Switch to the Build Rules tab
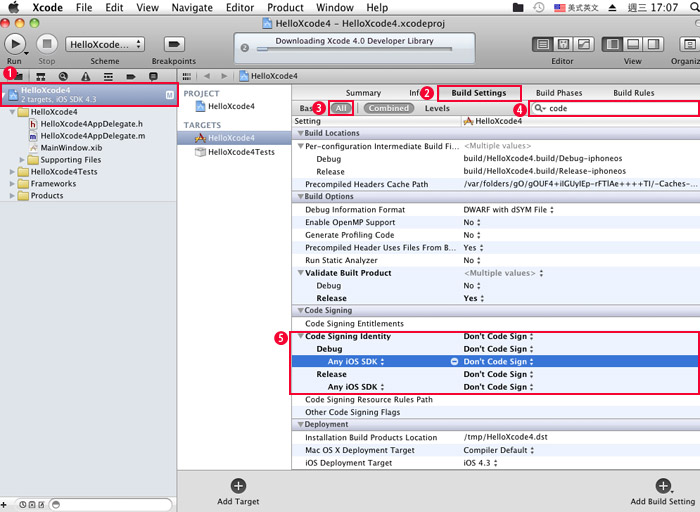The image size is (700, 512). pos(633,93)
